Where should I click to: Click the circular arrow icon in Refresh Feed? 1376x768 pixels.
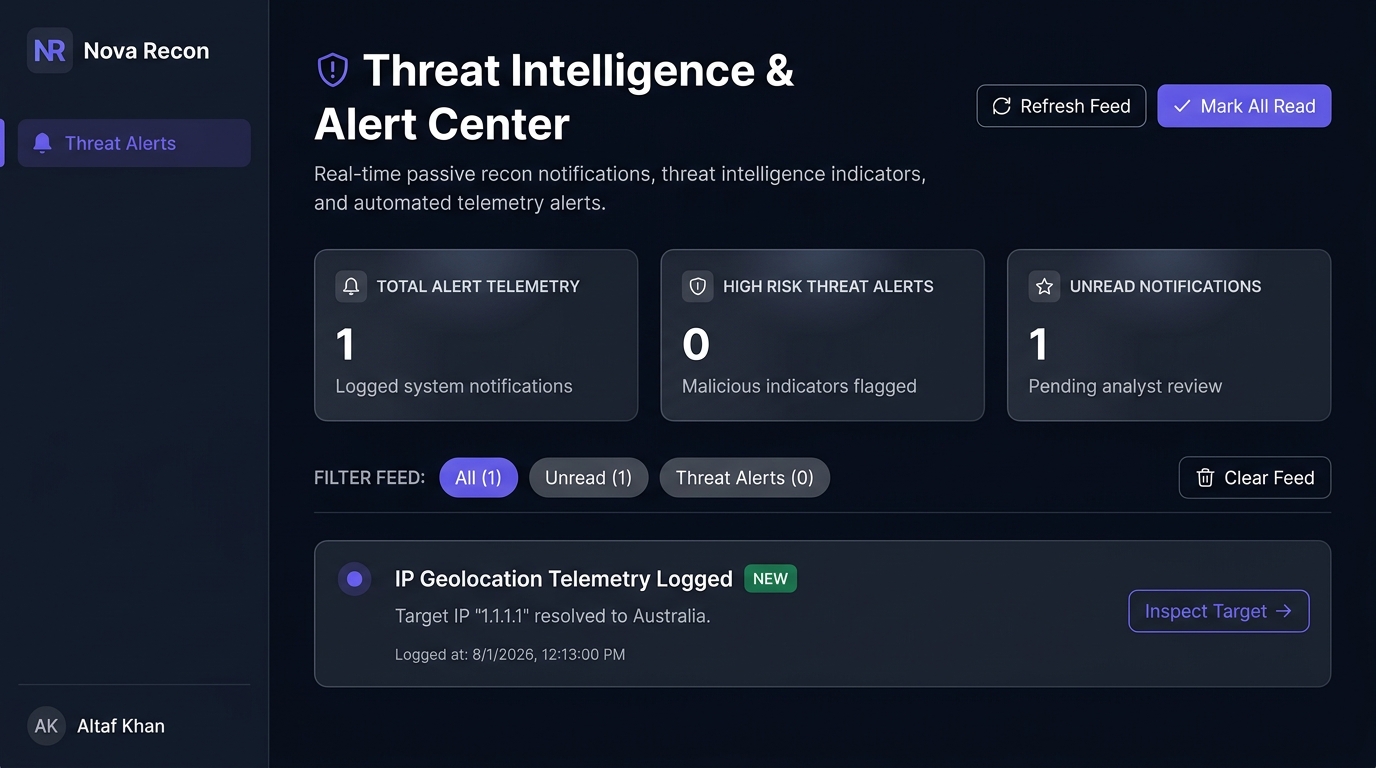[x=1002, y=106]
